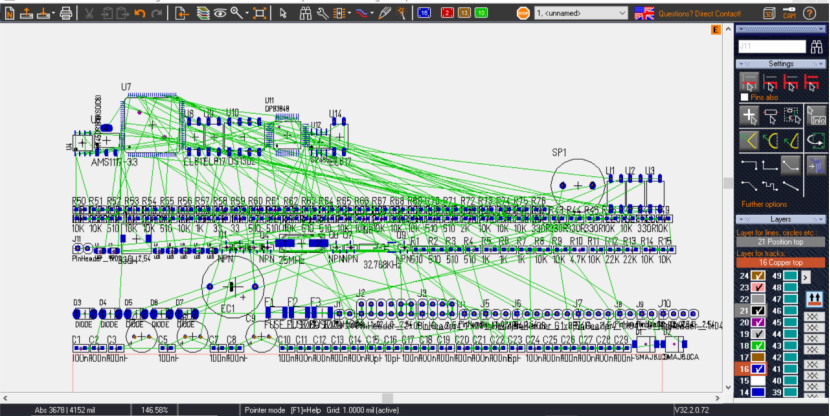
Task: Toggle visibility of layer 24
Action: pyautogui.click(x=759, y=276)
